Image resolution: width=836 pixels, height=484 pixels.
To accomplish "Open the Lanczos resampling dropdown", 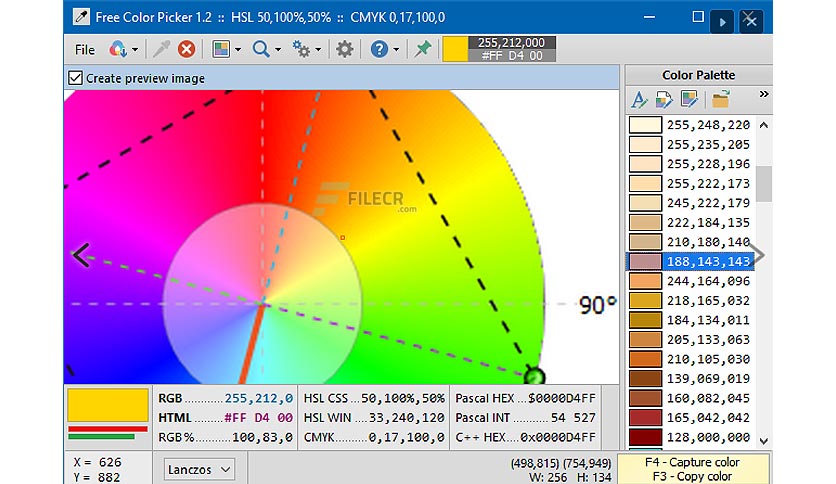I will (198, 470).
